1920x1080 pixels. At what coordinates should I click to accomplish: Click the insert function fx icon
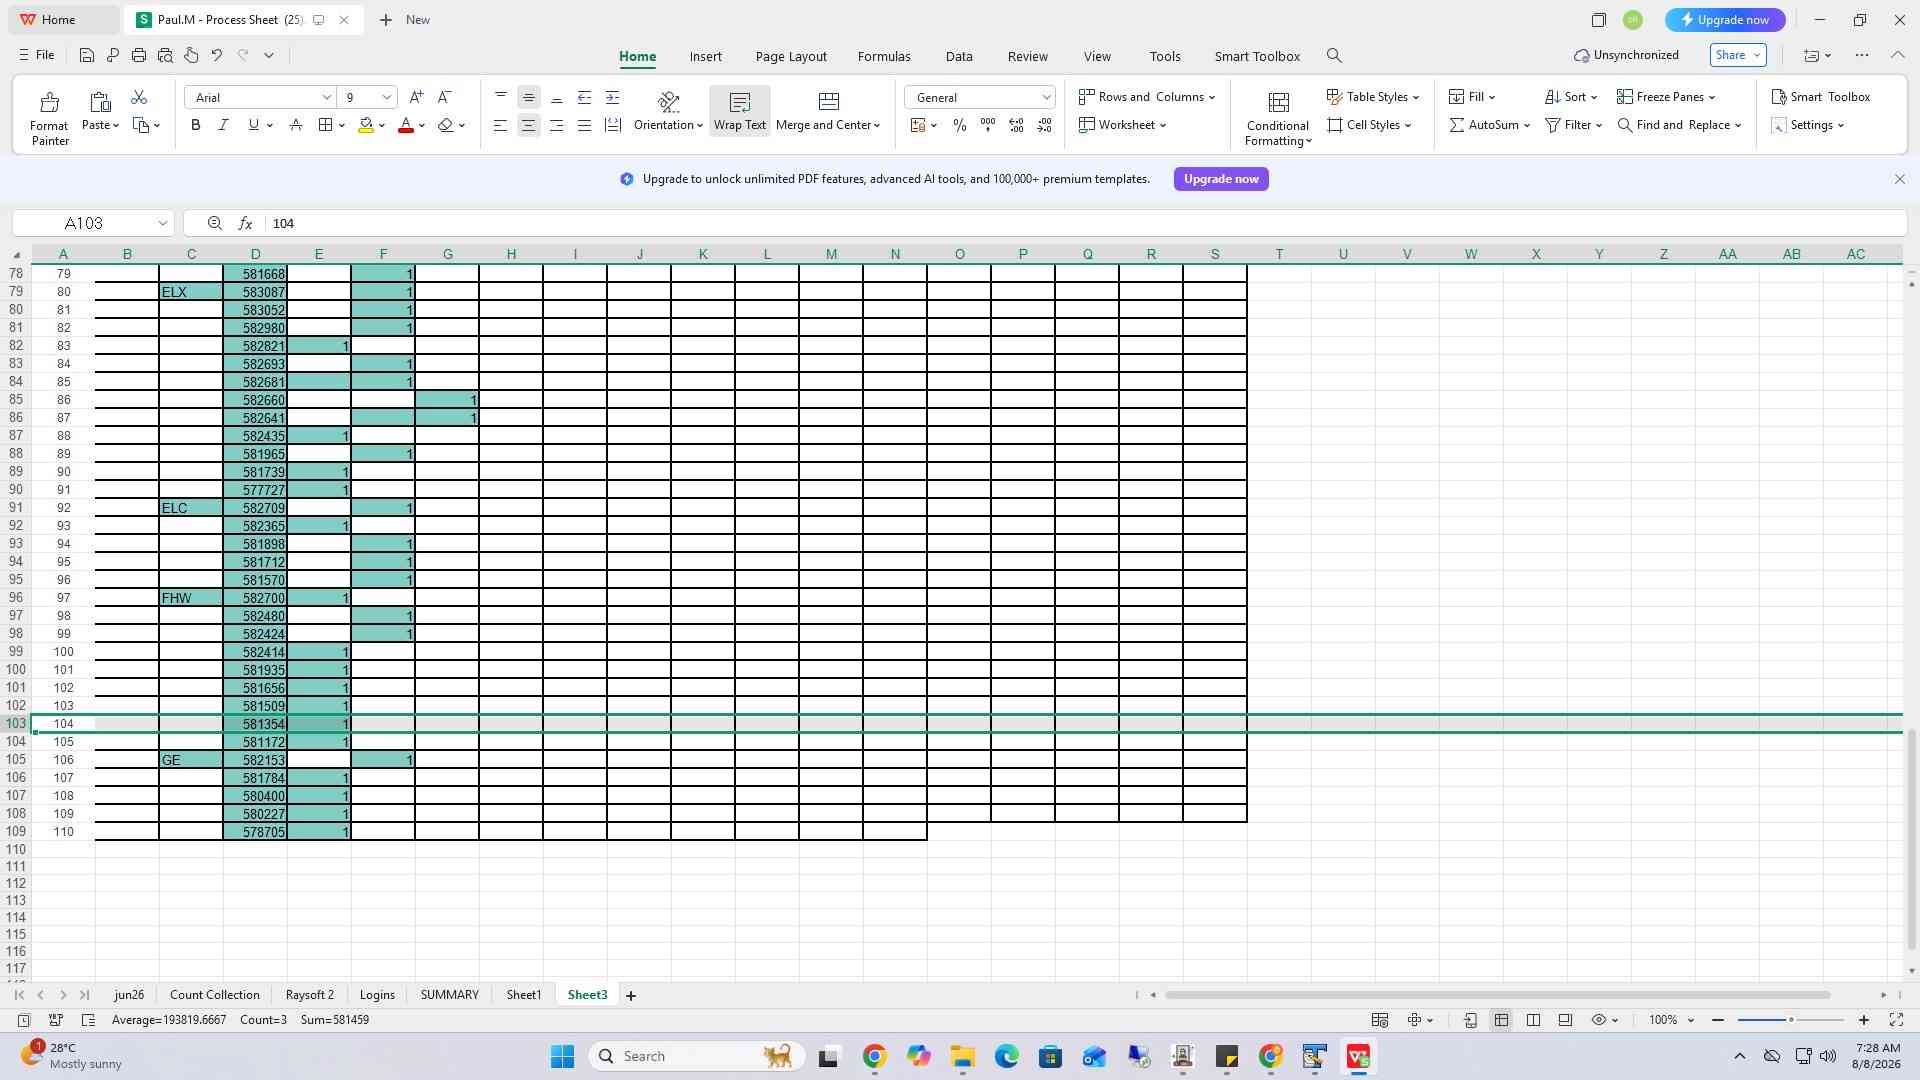(x=245, y=223)
